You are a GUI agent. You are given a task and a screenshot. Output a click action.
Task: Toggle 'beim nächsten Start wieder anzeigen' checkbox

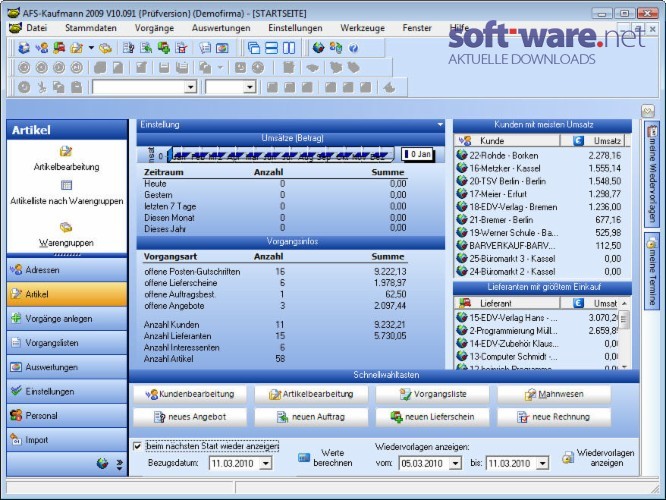[137, 446]
